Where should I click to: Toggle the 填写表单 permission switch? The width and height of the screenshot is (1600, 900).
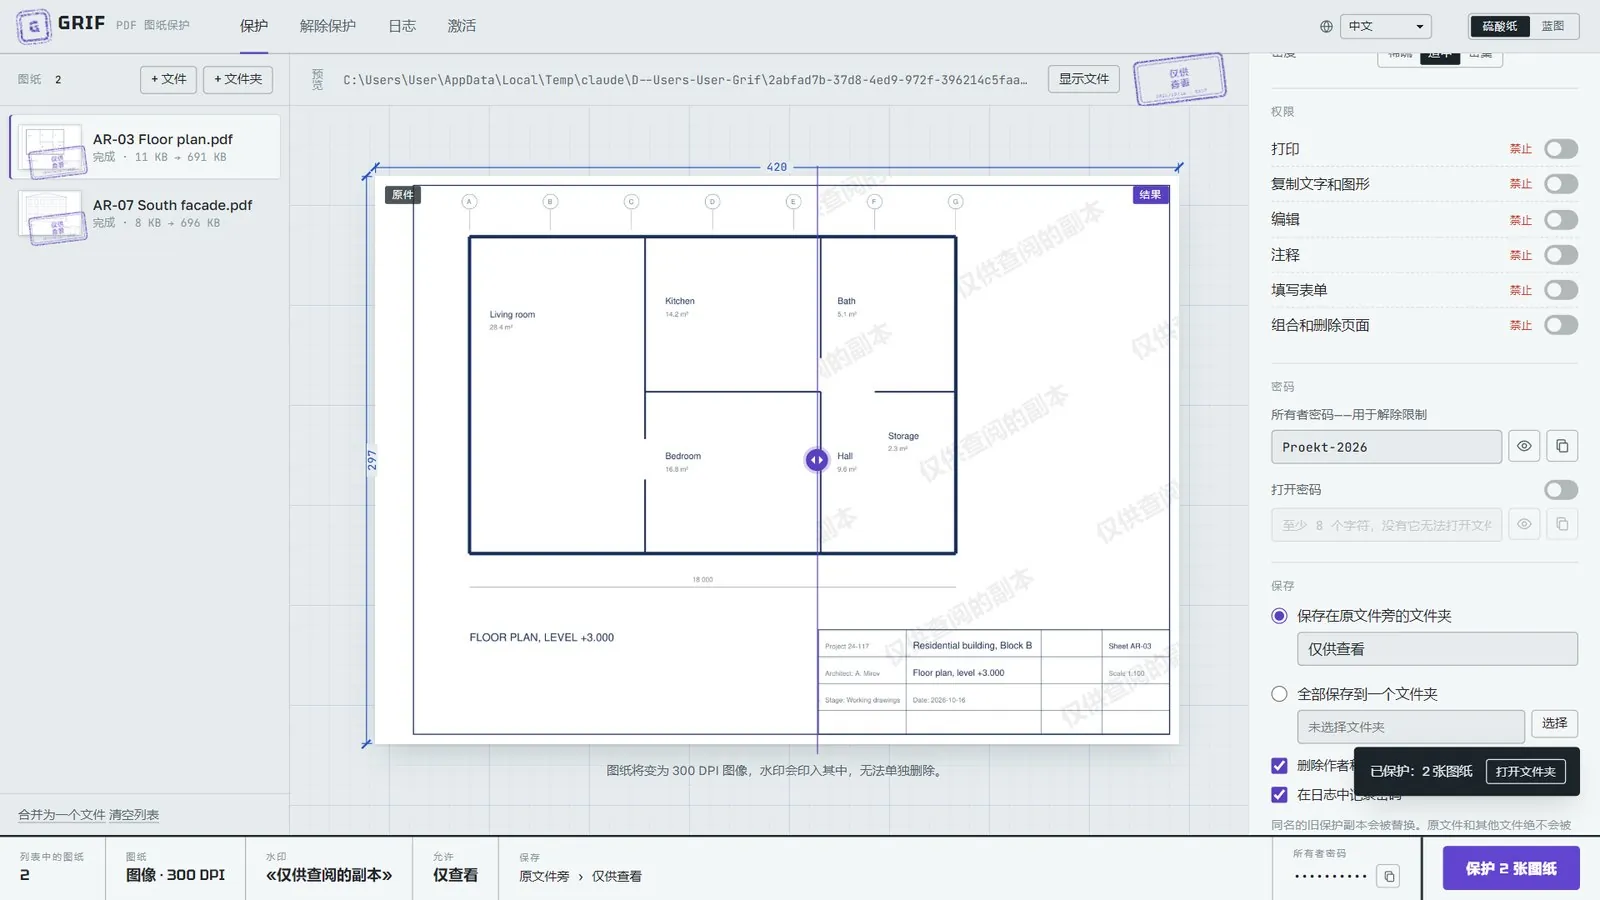coord(1561,290)
